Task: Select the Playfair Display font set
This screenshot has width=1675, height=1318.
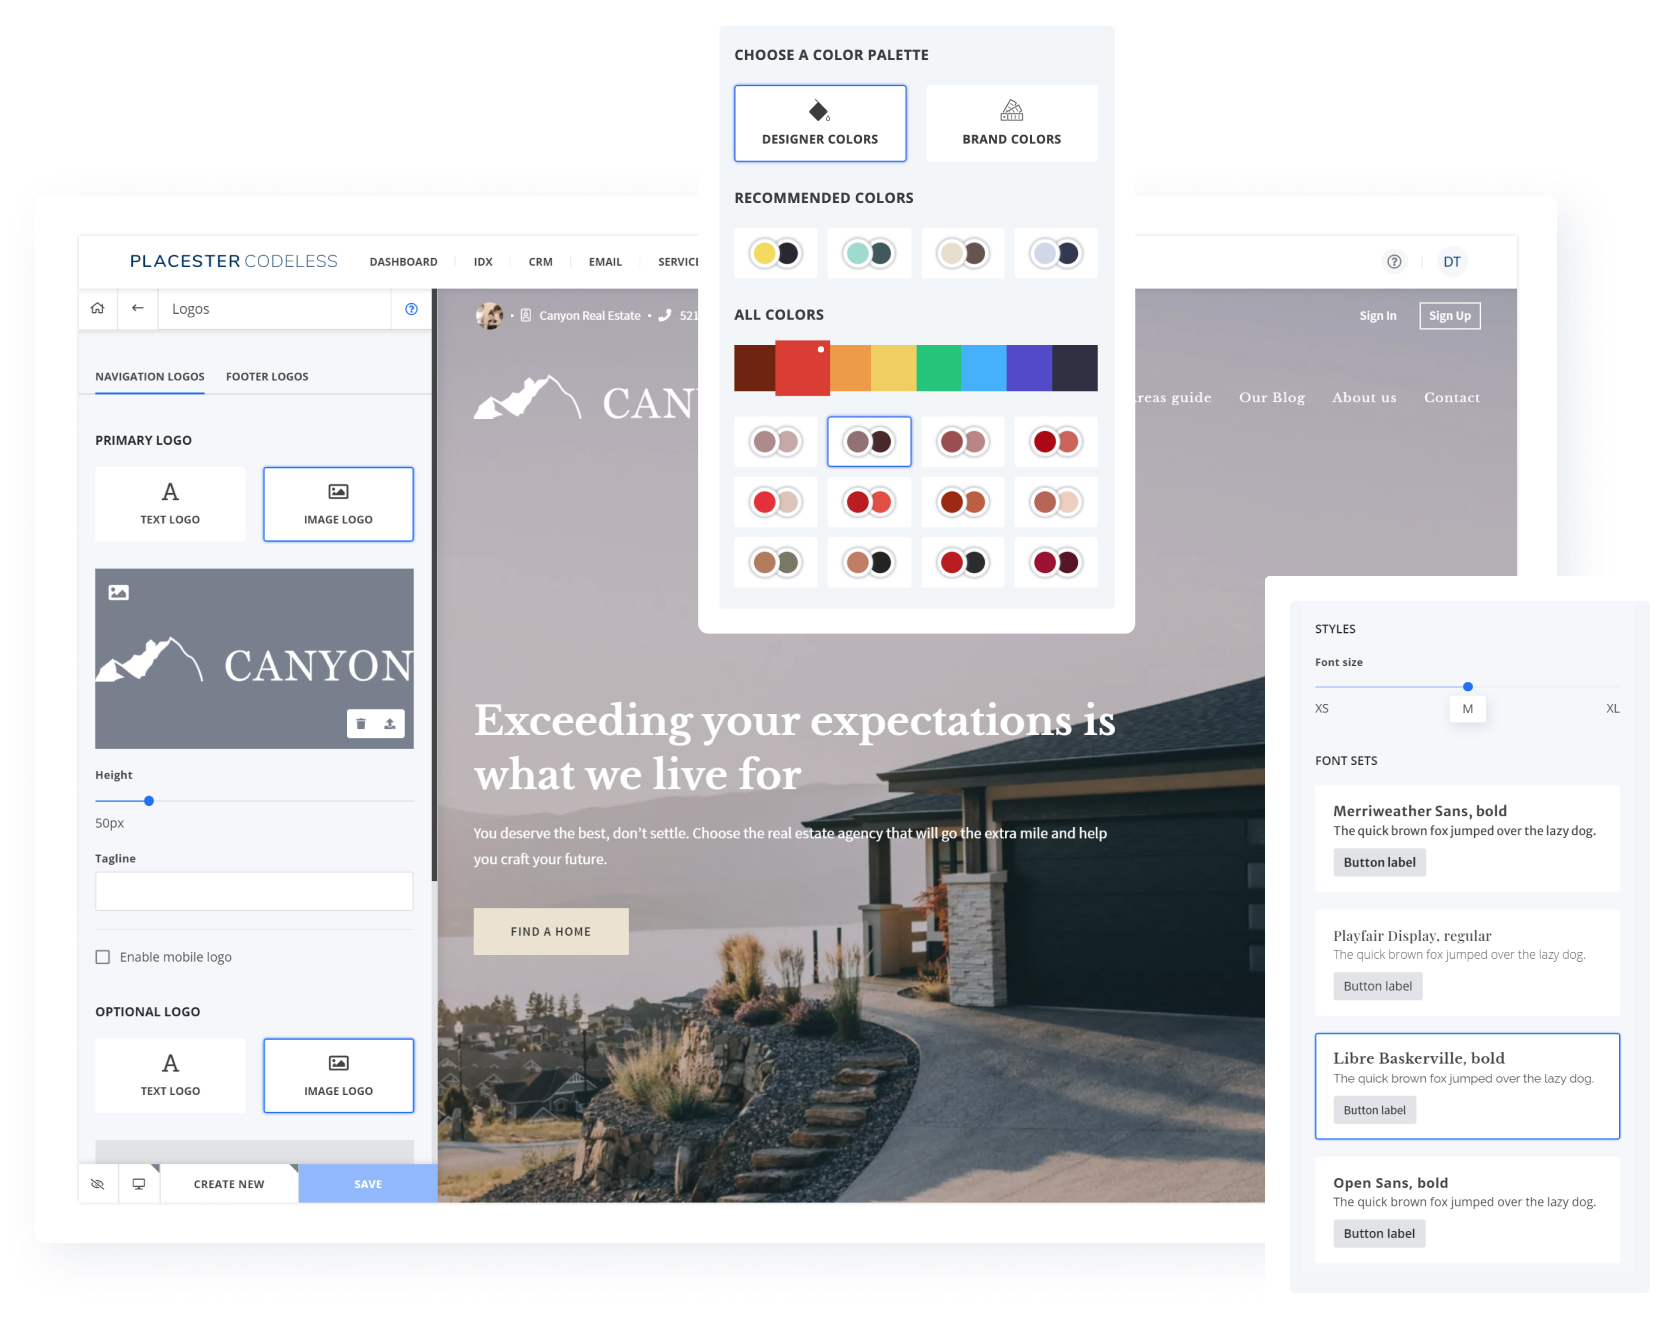Action: click(x=1466, y=962)
